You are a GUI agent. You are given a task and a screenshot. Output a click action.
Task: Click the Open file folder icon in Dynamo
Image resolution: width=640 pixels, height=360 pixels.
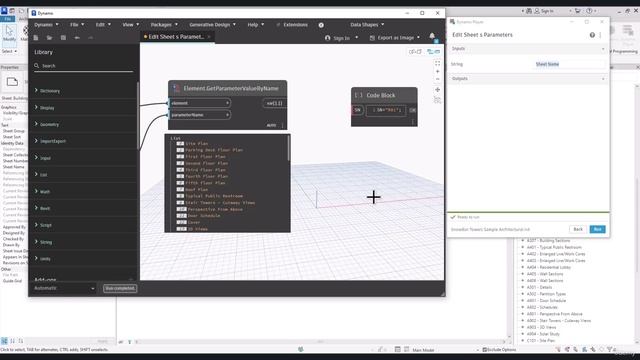49,38
